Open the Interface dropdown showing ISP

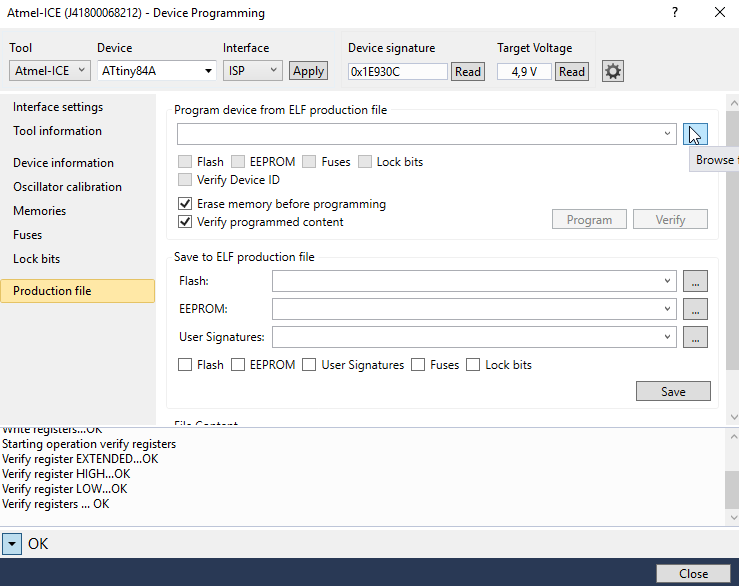[x=253, y=71]
